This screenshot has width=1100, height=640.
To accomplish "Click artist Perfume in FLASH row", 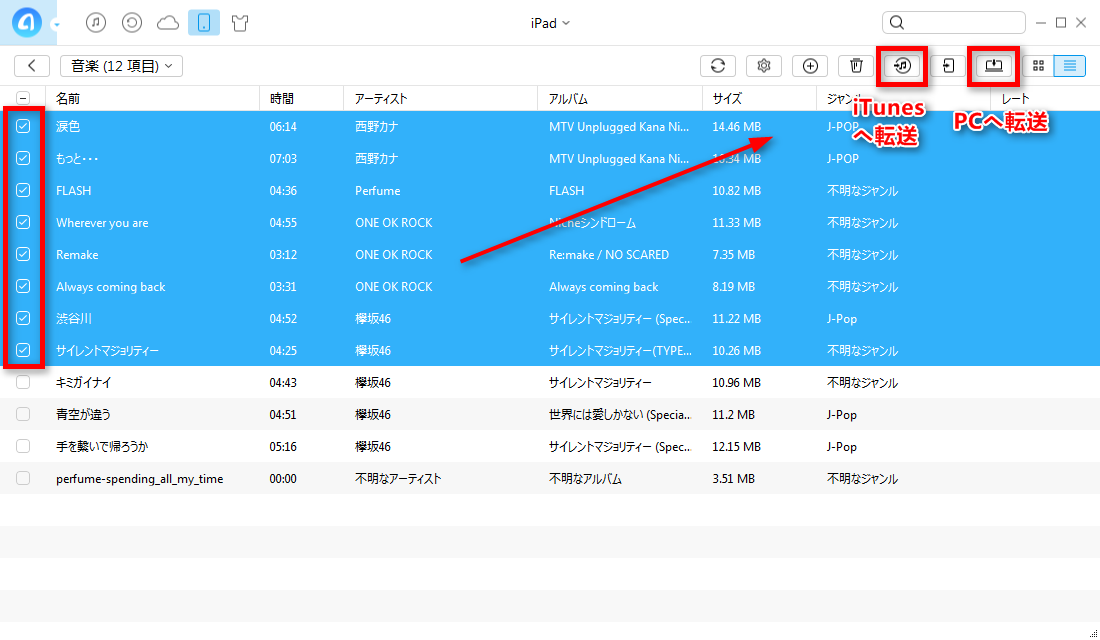I will pos(377,191).
